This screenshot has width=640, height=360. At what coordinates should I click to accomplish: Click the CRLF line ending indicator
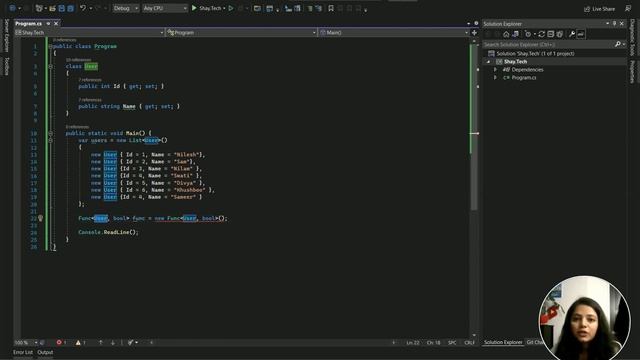click(470, 342)
